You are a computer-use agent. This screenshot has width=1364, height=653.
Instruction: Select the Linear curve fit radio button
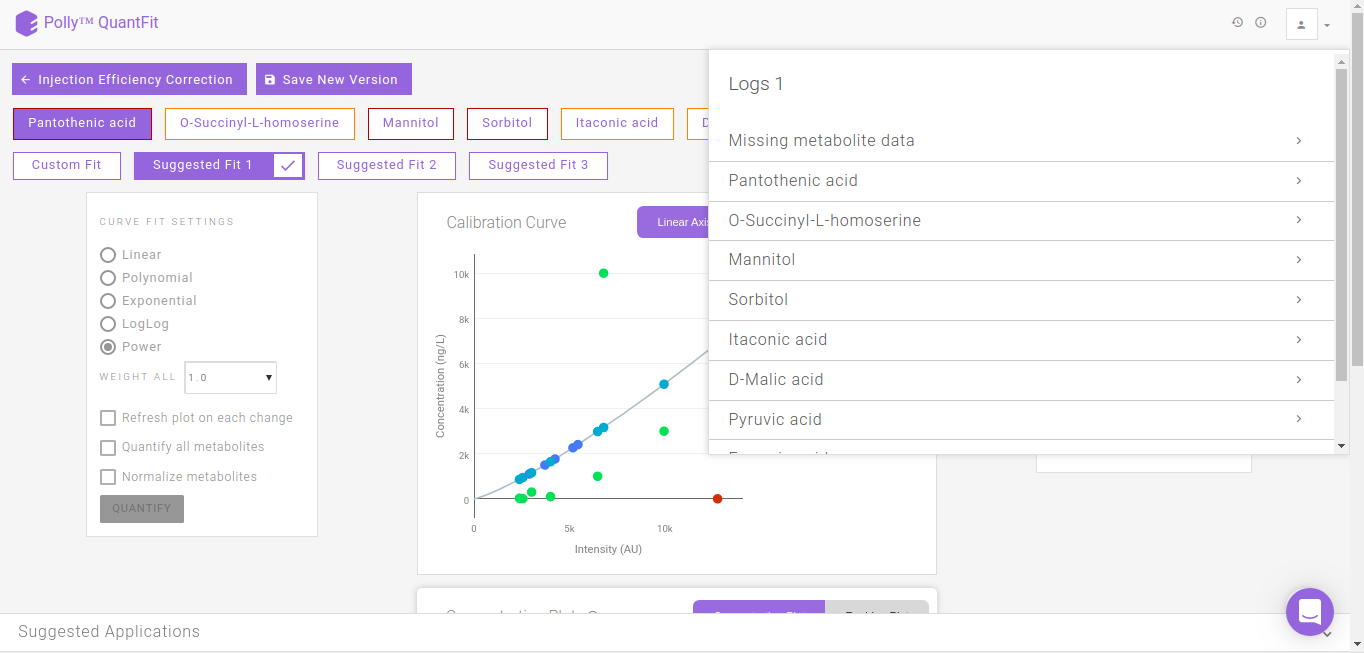click(x=108, y=255)
